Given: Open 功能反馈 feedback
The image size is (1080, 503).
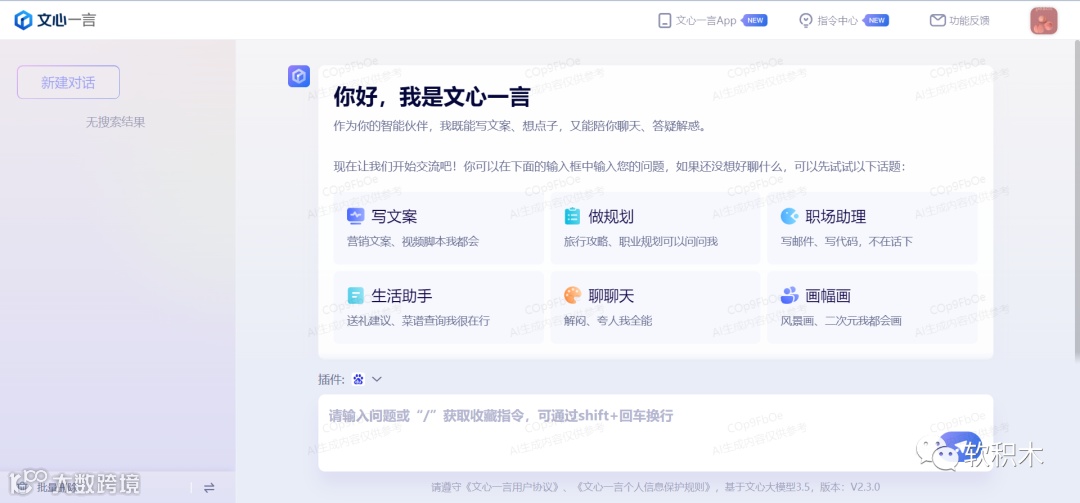Looking at the screenshot, I should click(969, 21).
